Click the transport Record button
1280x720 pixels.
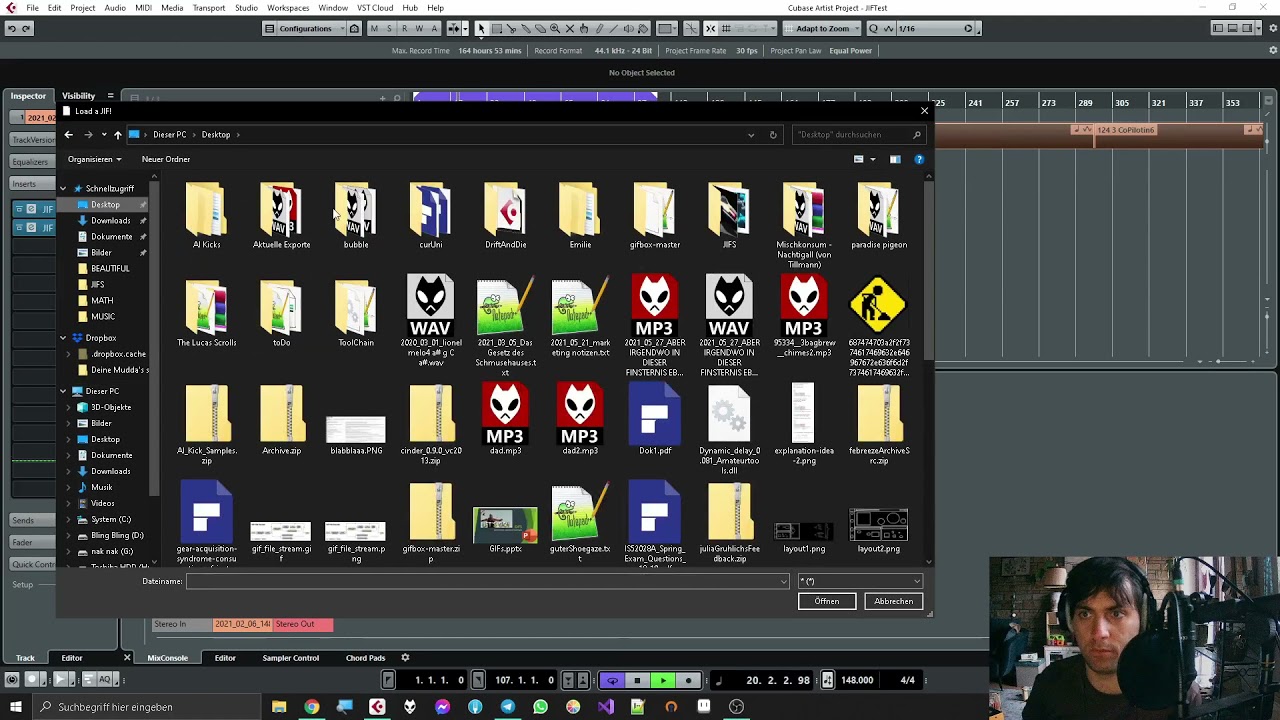[688, 680]
